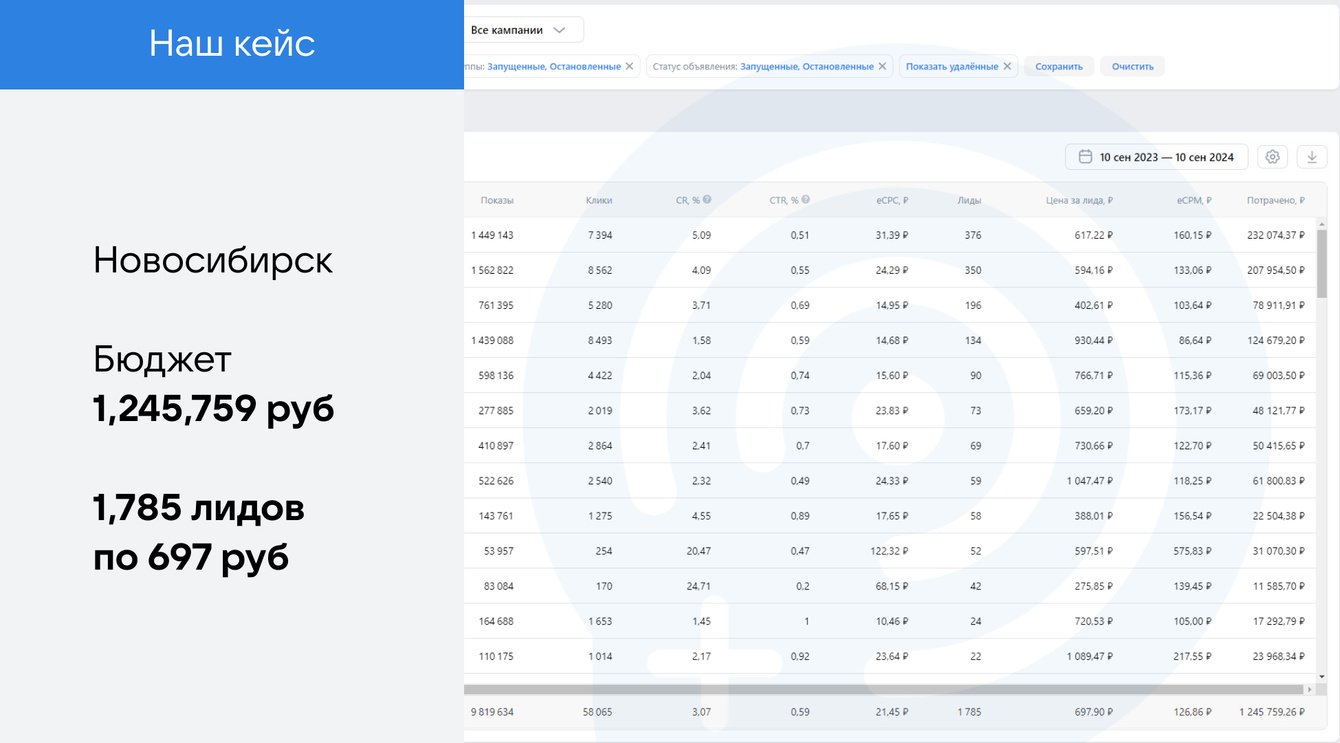The width and height of the screenshot is (1340, 743).
Task: Click the download report icon
Action: tap(1312, 157)
